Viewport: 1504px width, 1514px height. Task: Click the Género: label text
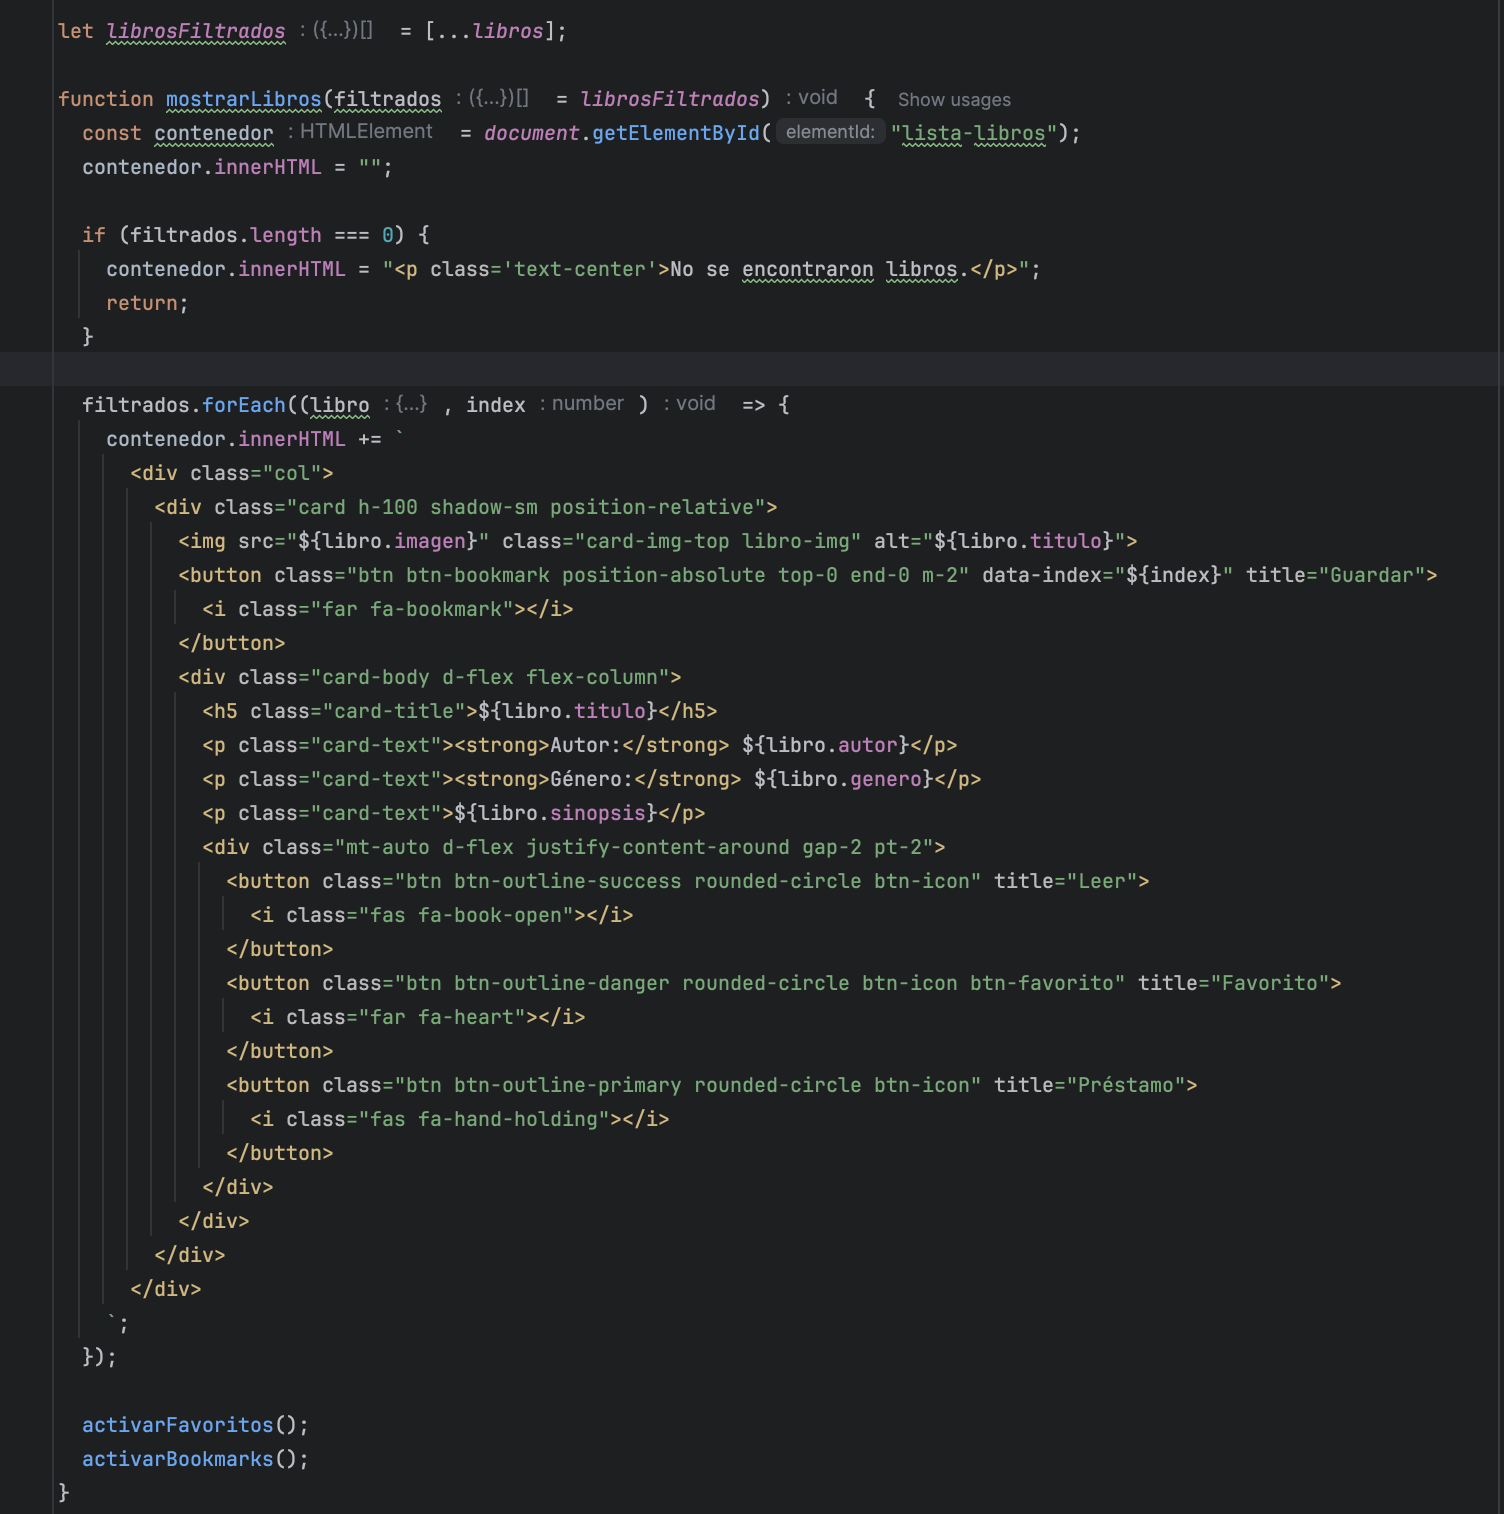[592, 779]
